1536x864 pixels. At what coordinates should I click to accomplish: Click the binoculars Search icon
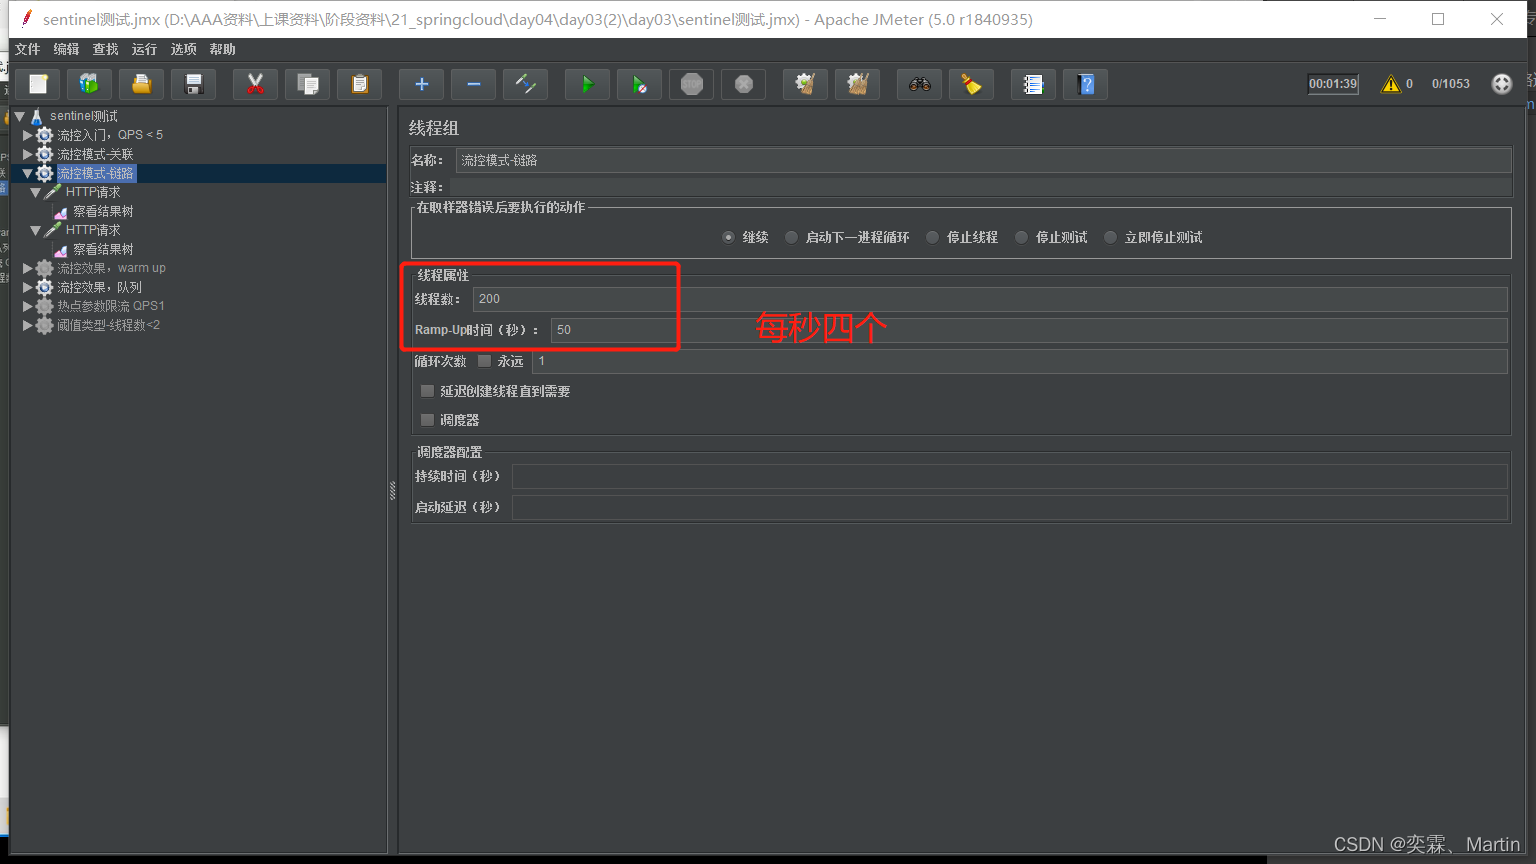[919, 85]
